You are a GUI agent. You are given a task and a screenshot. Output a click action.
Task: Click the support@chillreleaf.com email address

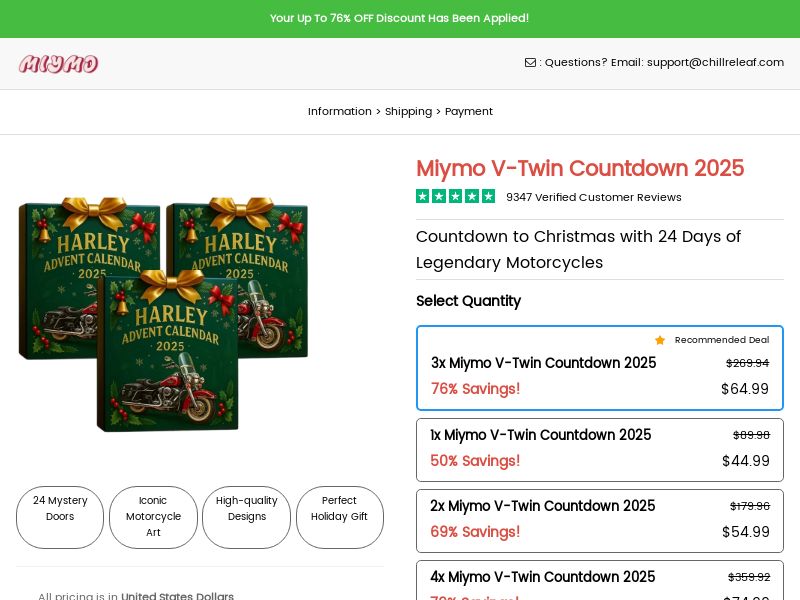click(715, 62)
